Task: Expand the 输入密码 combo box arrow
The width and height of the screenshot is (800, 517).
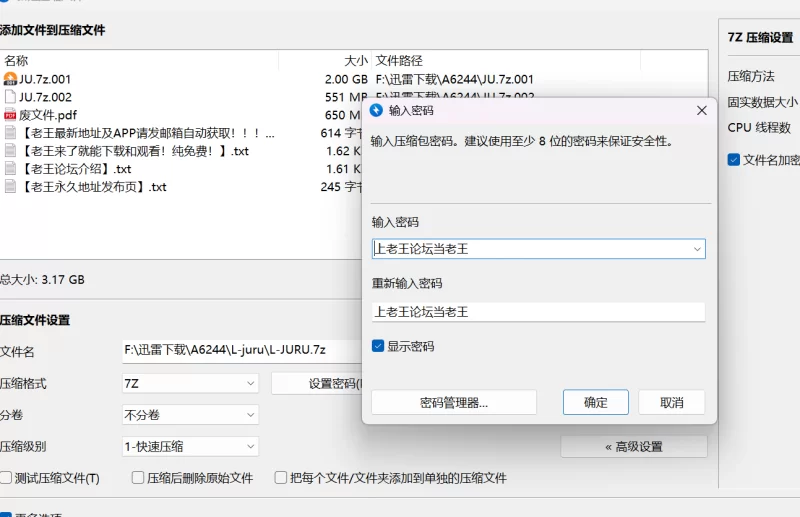Action: 696,249
